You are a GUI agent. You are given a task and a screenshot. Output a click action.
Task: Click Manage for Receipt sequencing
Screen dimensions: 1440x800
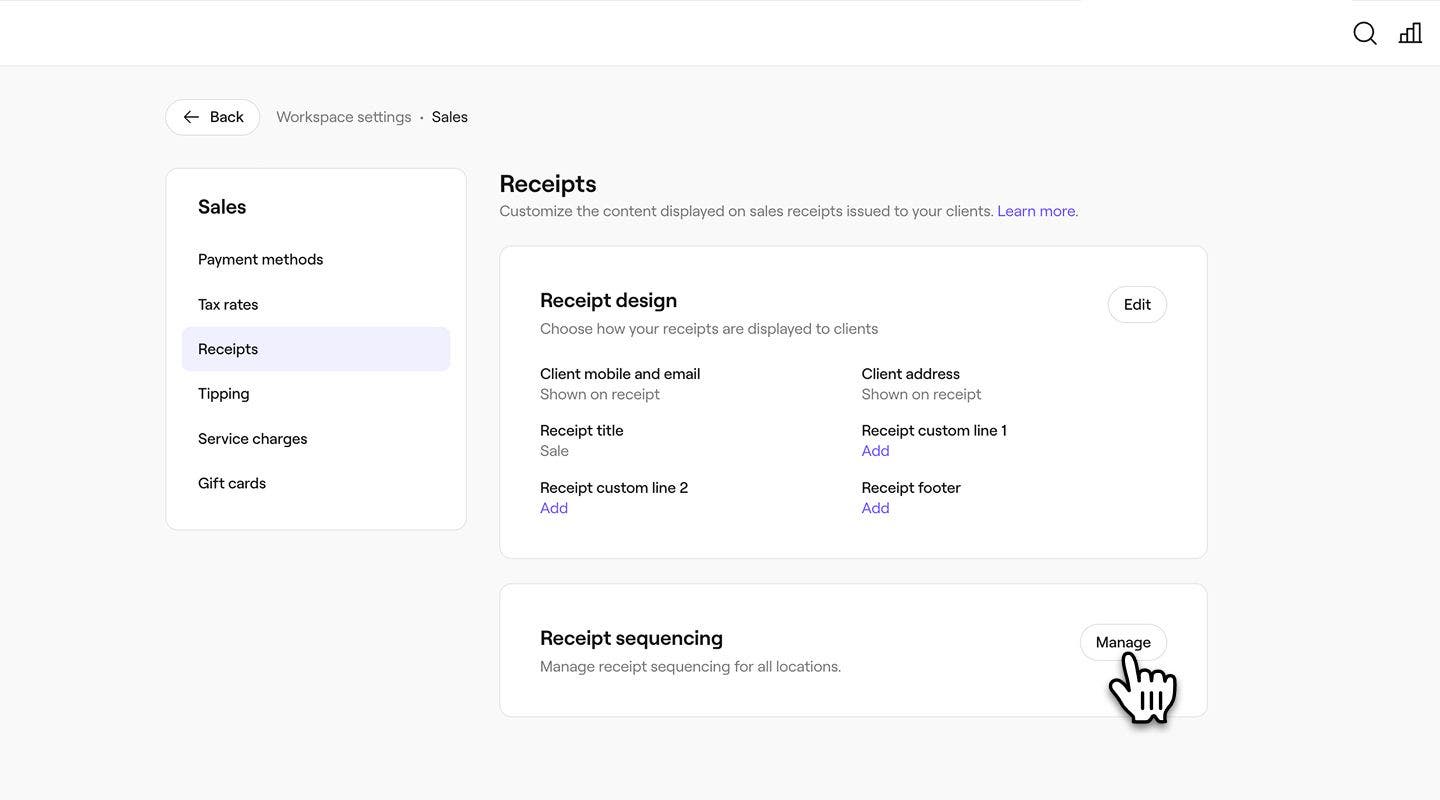click(x=1123, y=642)
